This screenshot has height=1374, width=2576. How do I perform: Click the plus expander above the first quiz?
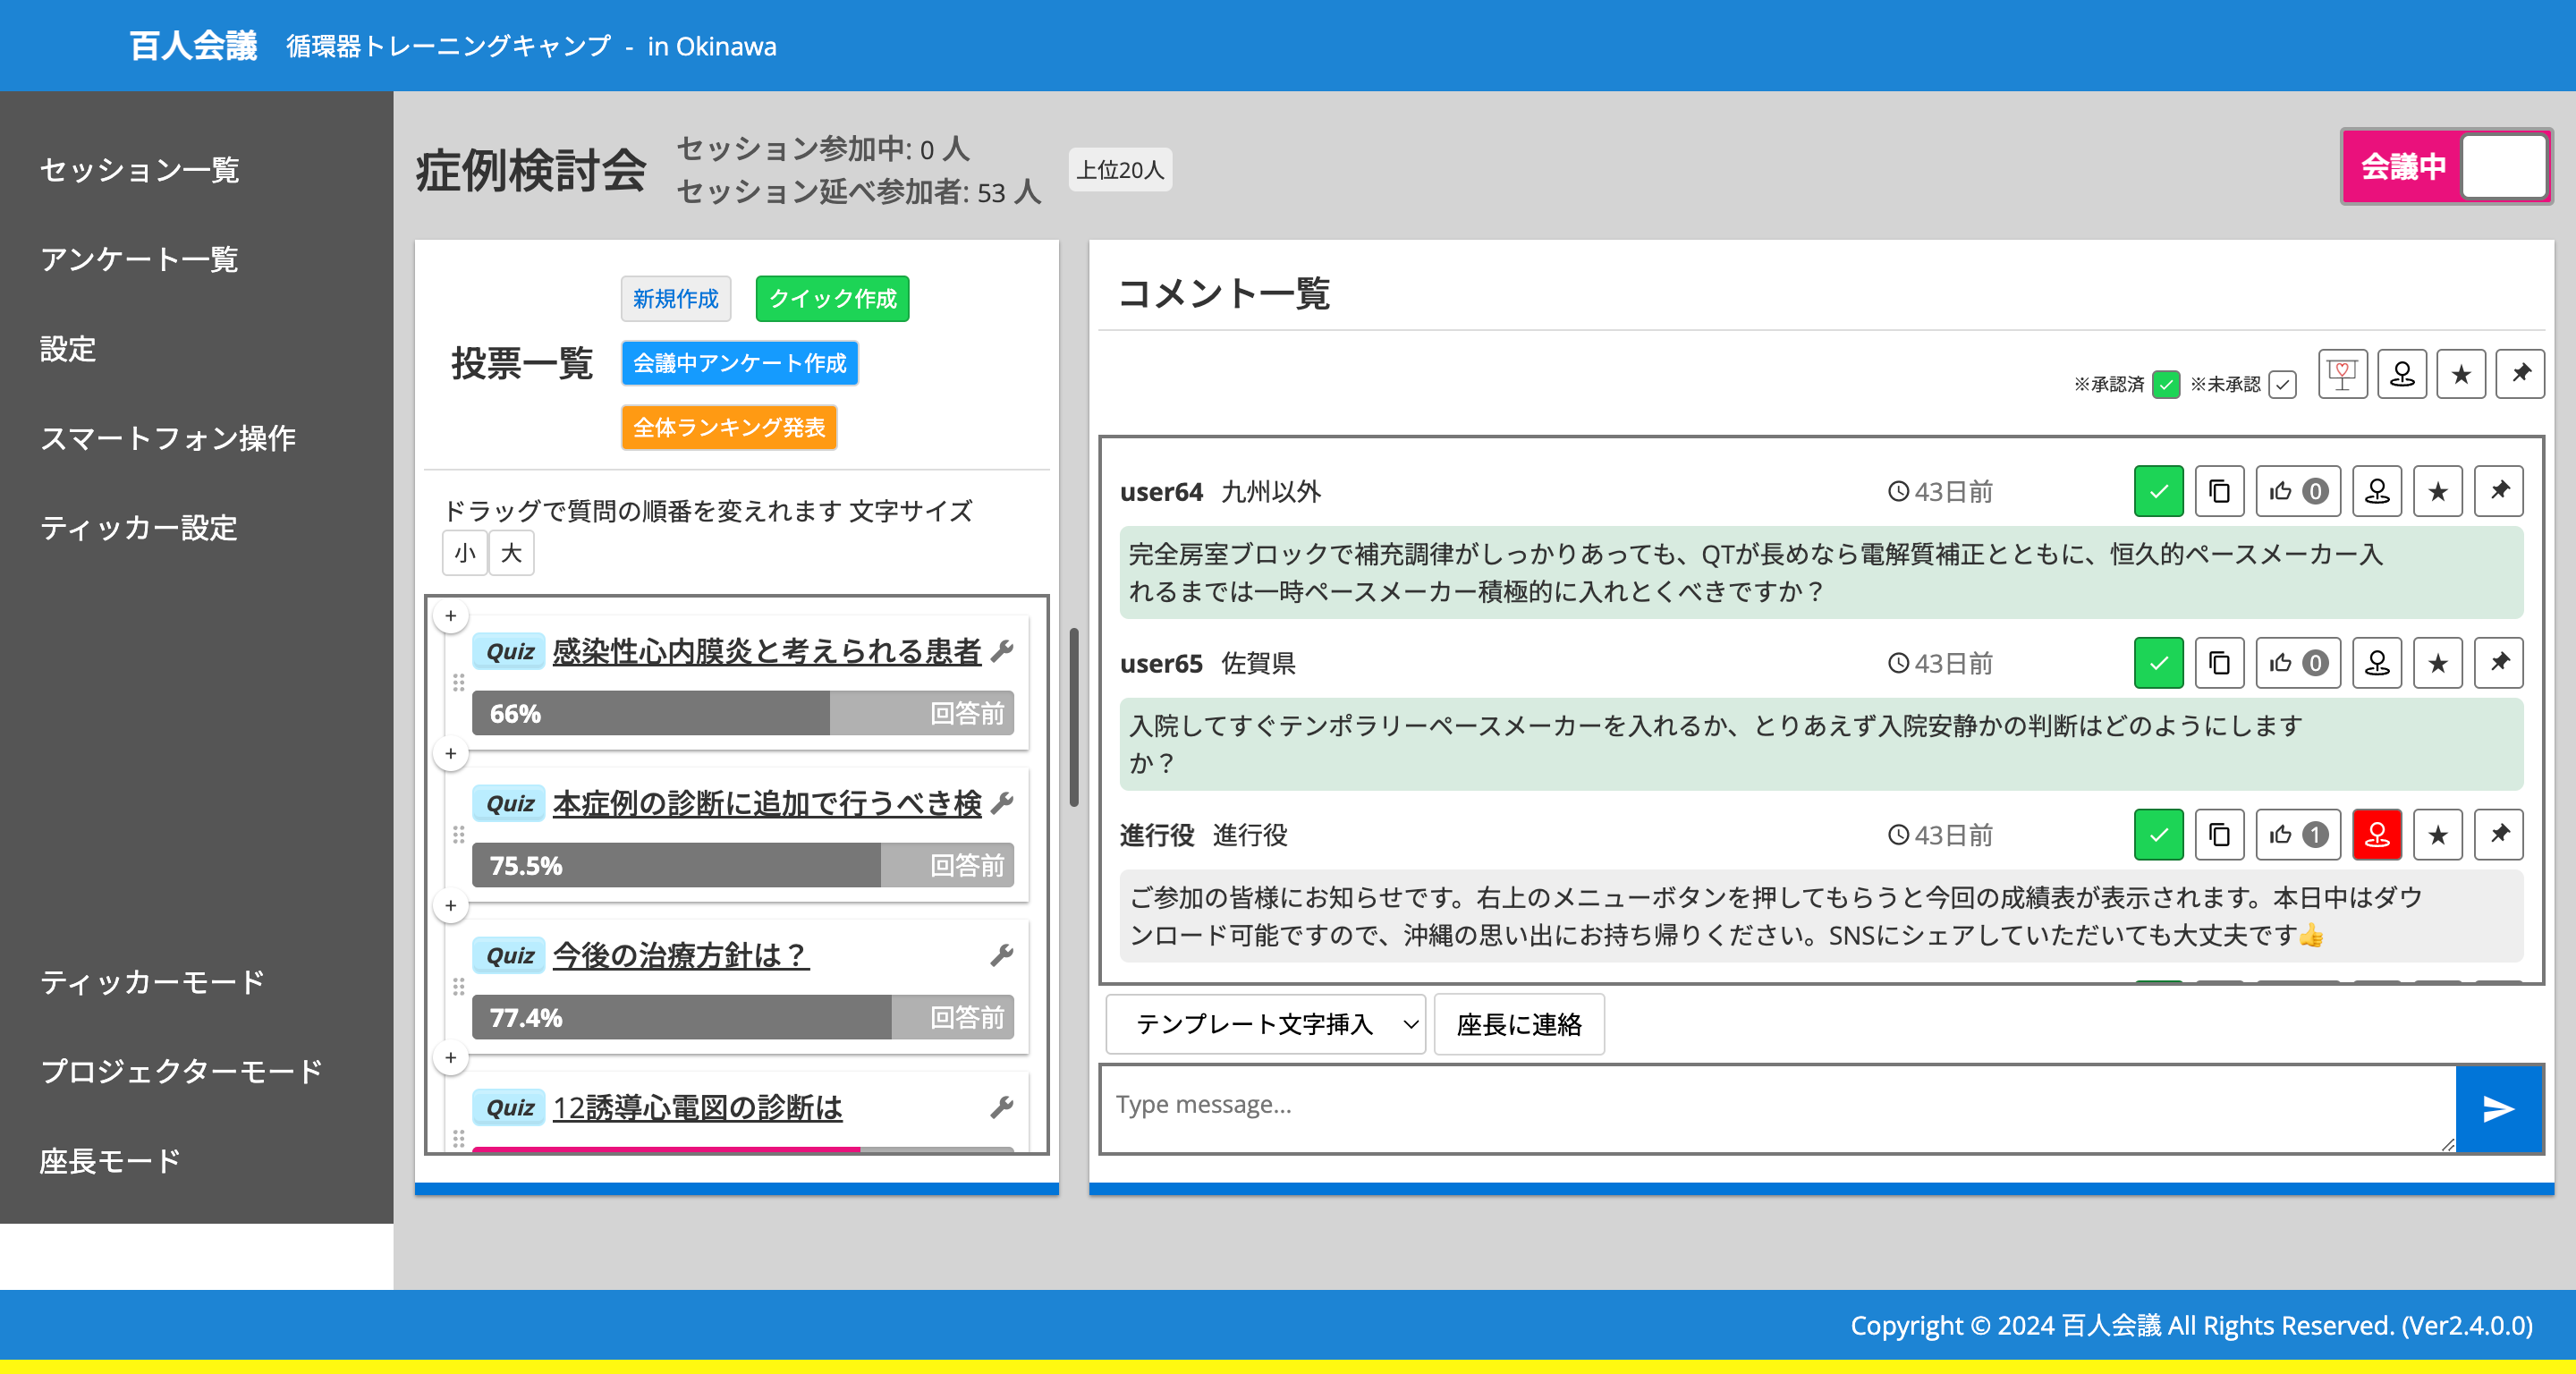tap(451, 616)
